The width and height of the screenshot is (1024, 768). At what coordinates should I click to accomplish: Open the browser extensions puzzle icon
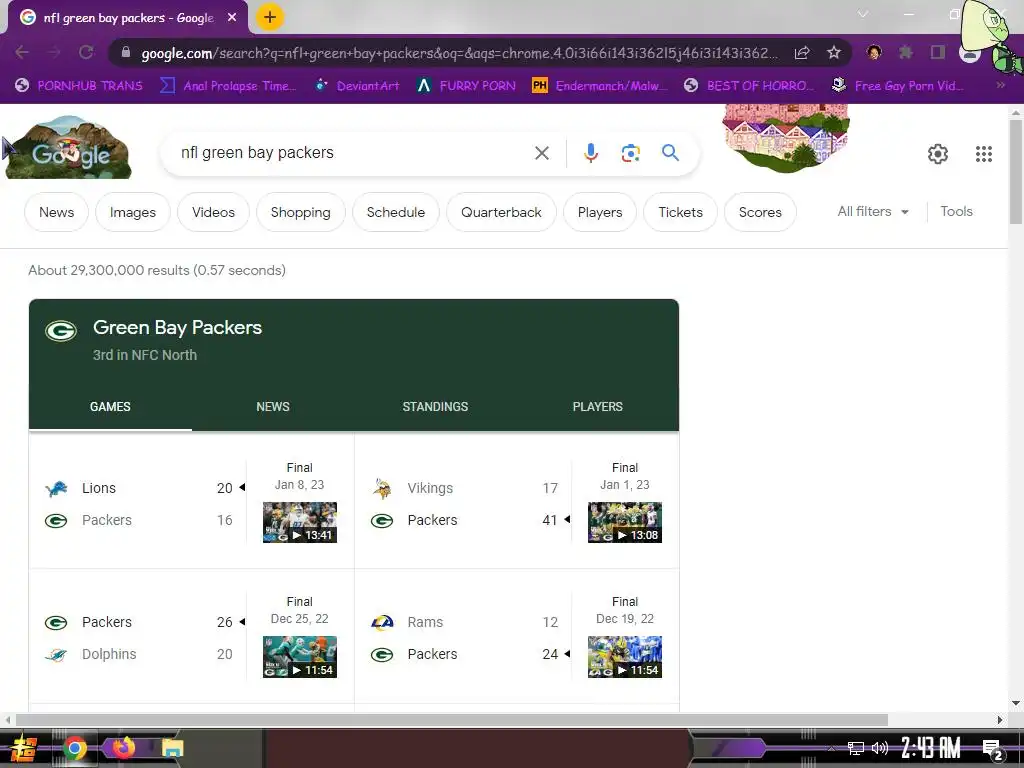[906, 52]
